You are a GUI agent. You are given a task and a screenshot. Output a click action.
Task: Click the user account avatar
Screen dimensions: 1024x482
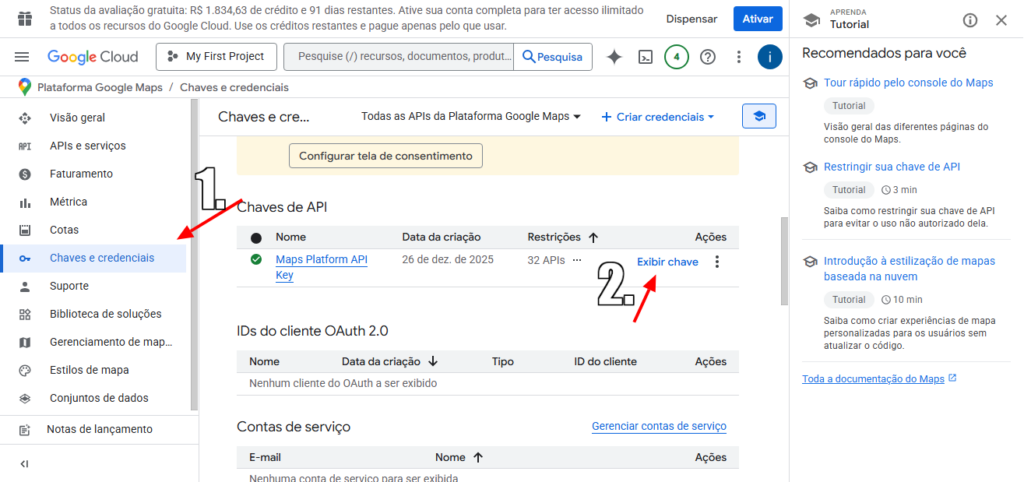tap(770, 57)
